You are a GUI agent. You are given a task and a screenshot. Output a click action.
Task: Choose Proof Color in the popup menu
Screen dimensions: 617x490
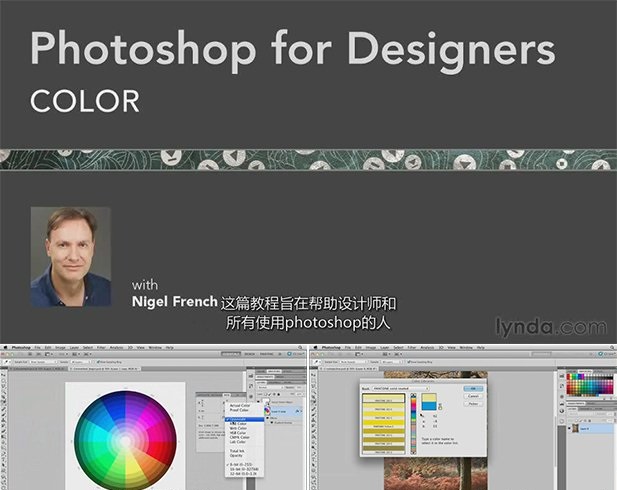239,410
